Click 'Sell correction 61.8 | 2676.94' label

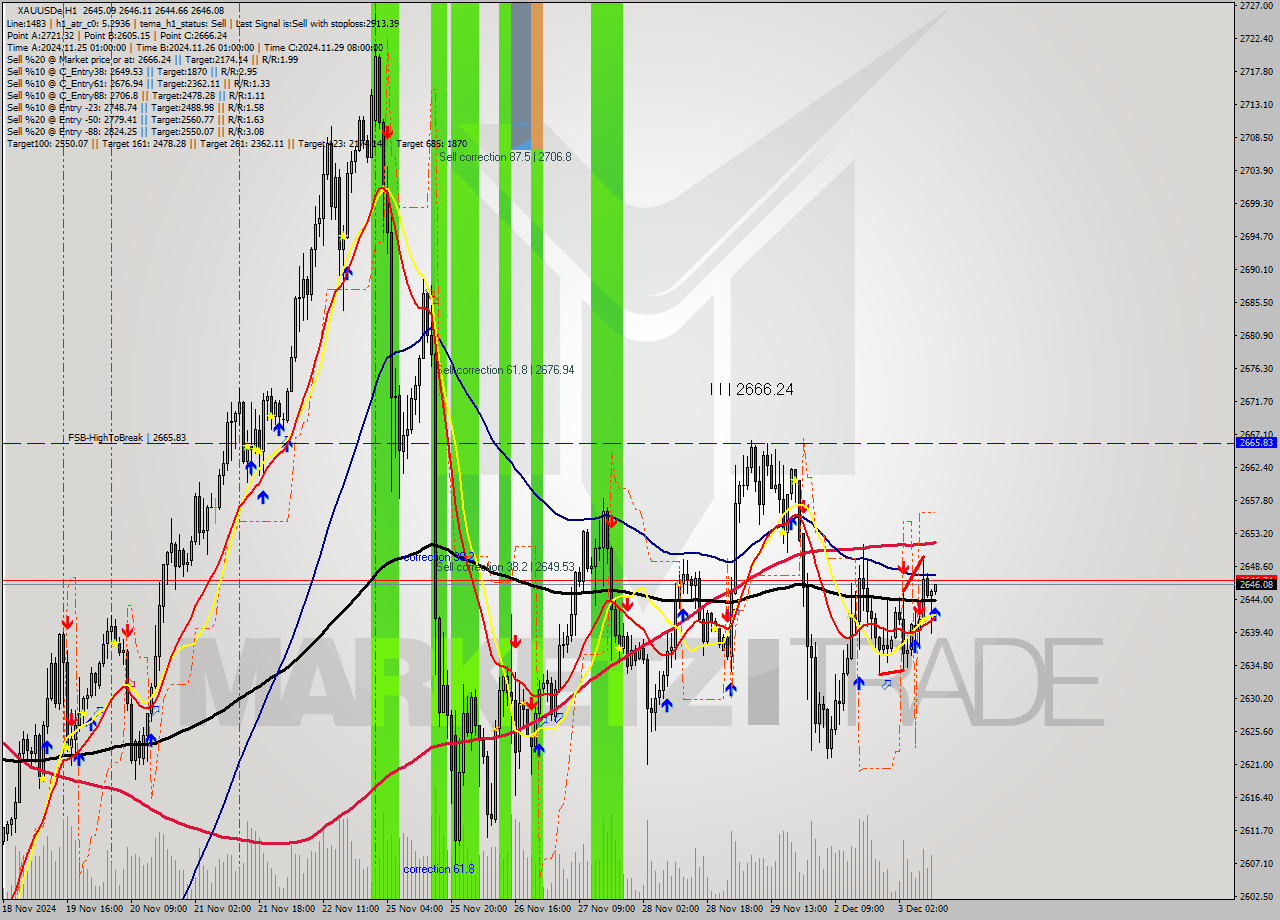coord(506,370)
